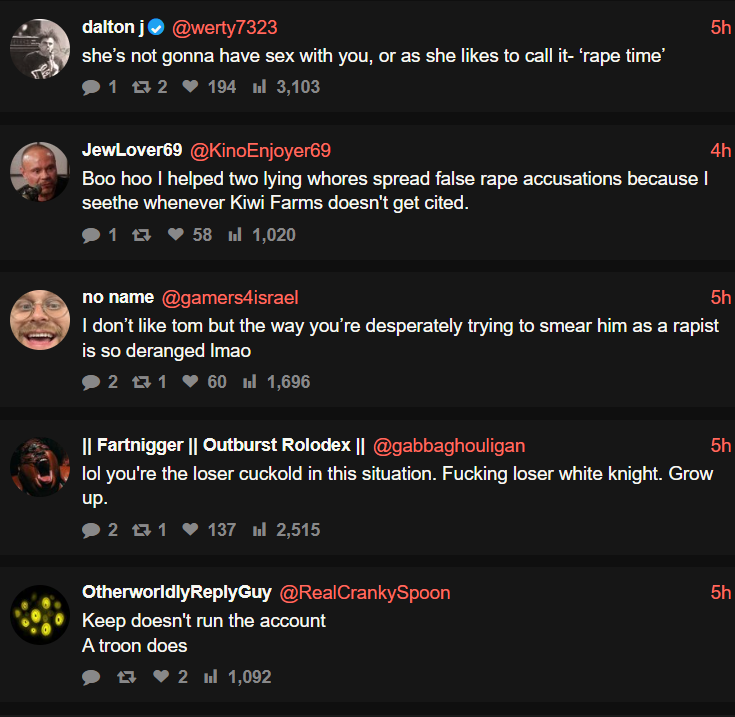Click the retweet icon on @KinoEnjoyer69's post

140,235
